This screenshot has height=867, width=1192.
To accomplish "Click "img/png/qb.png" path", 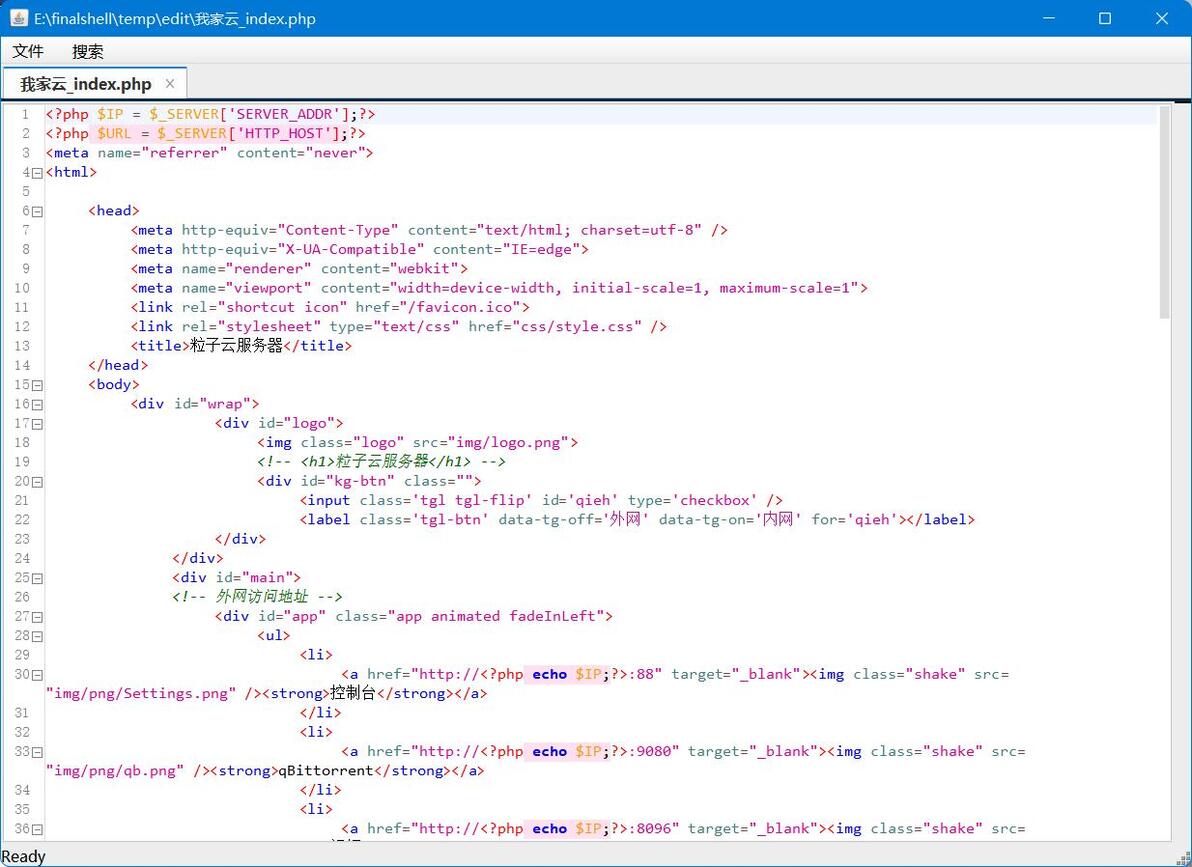I will click(x=115, y=770).
